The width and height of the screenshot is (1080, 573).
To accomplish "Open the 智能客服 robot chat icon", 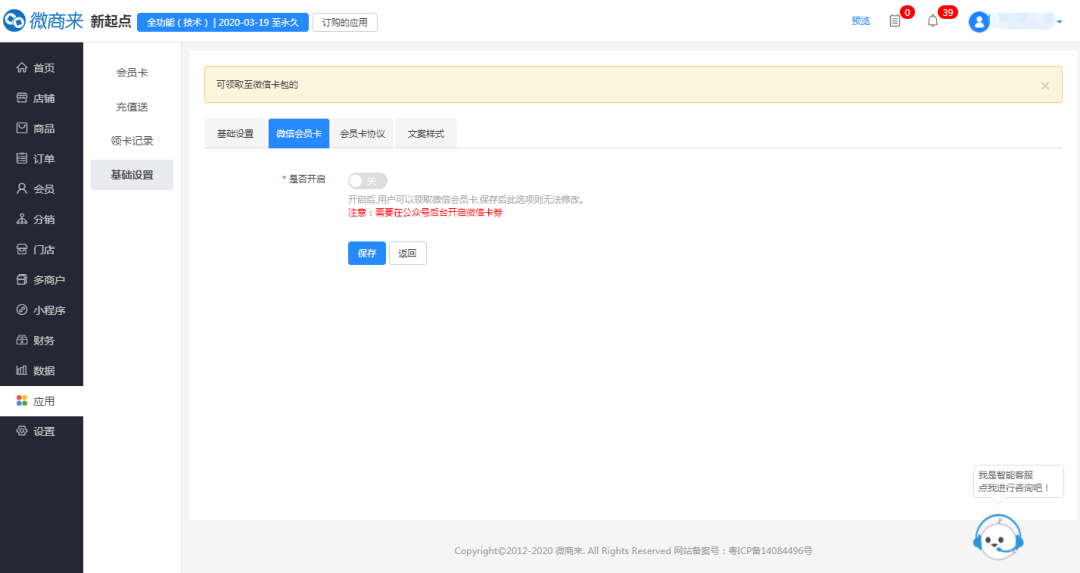I will tap(997, 540).
